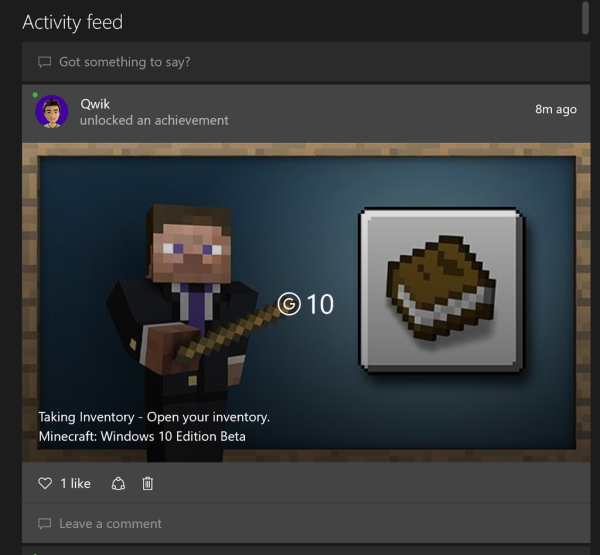Click 'Taking Inventory - Open your inventory.' text
Screen dimensions: 600x555
[x=154, y=417]
